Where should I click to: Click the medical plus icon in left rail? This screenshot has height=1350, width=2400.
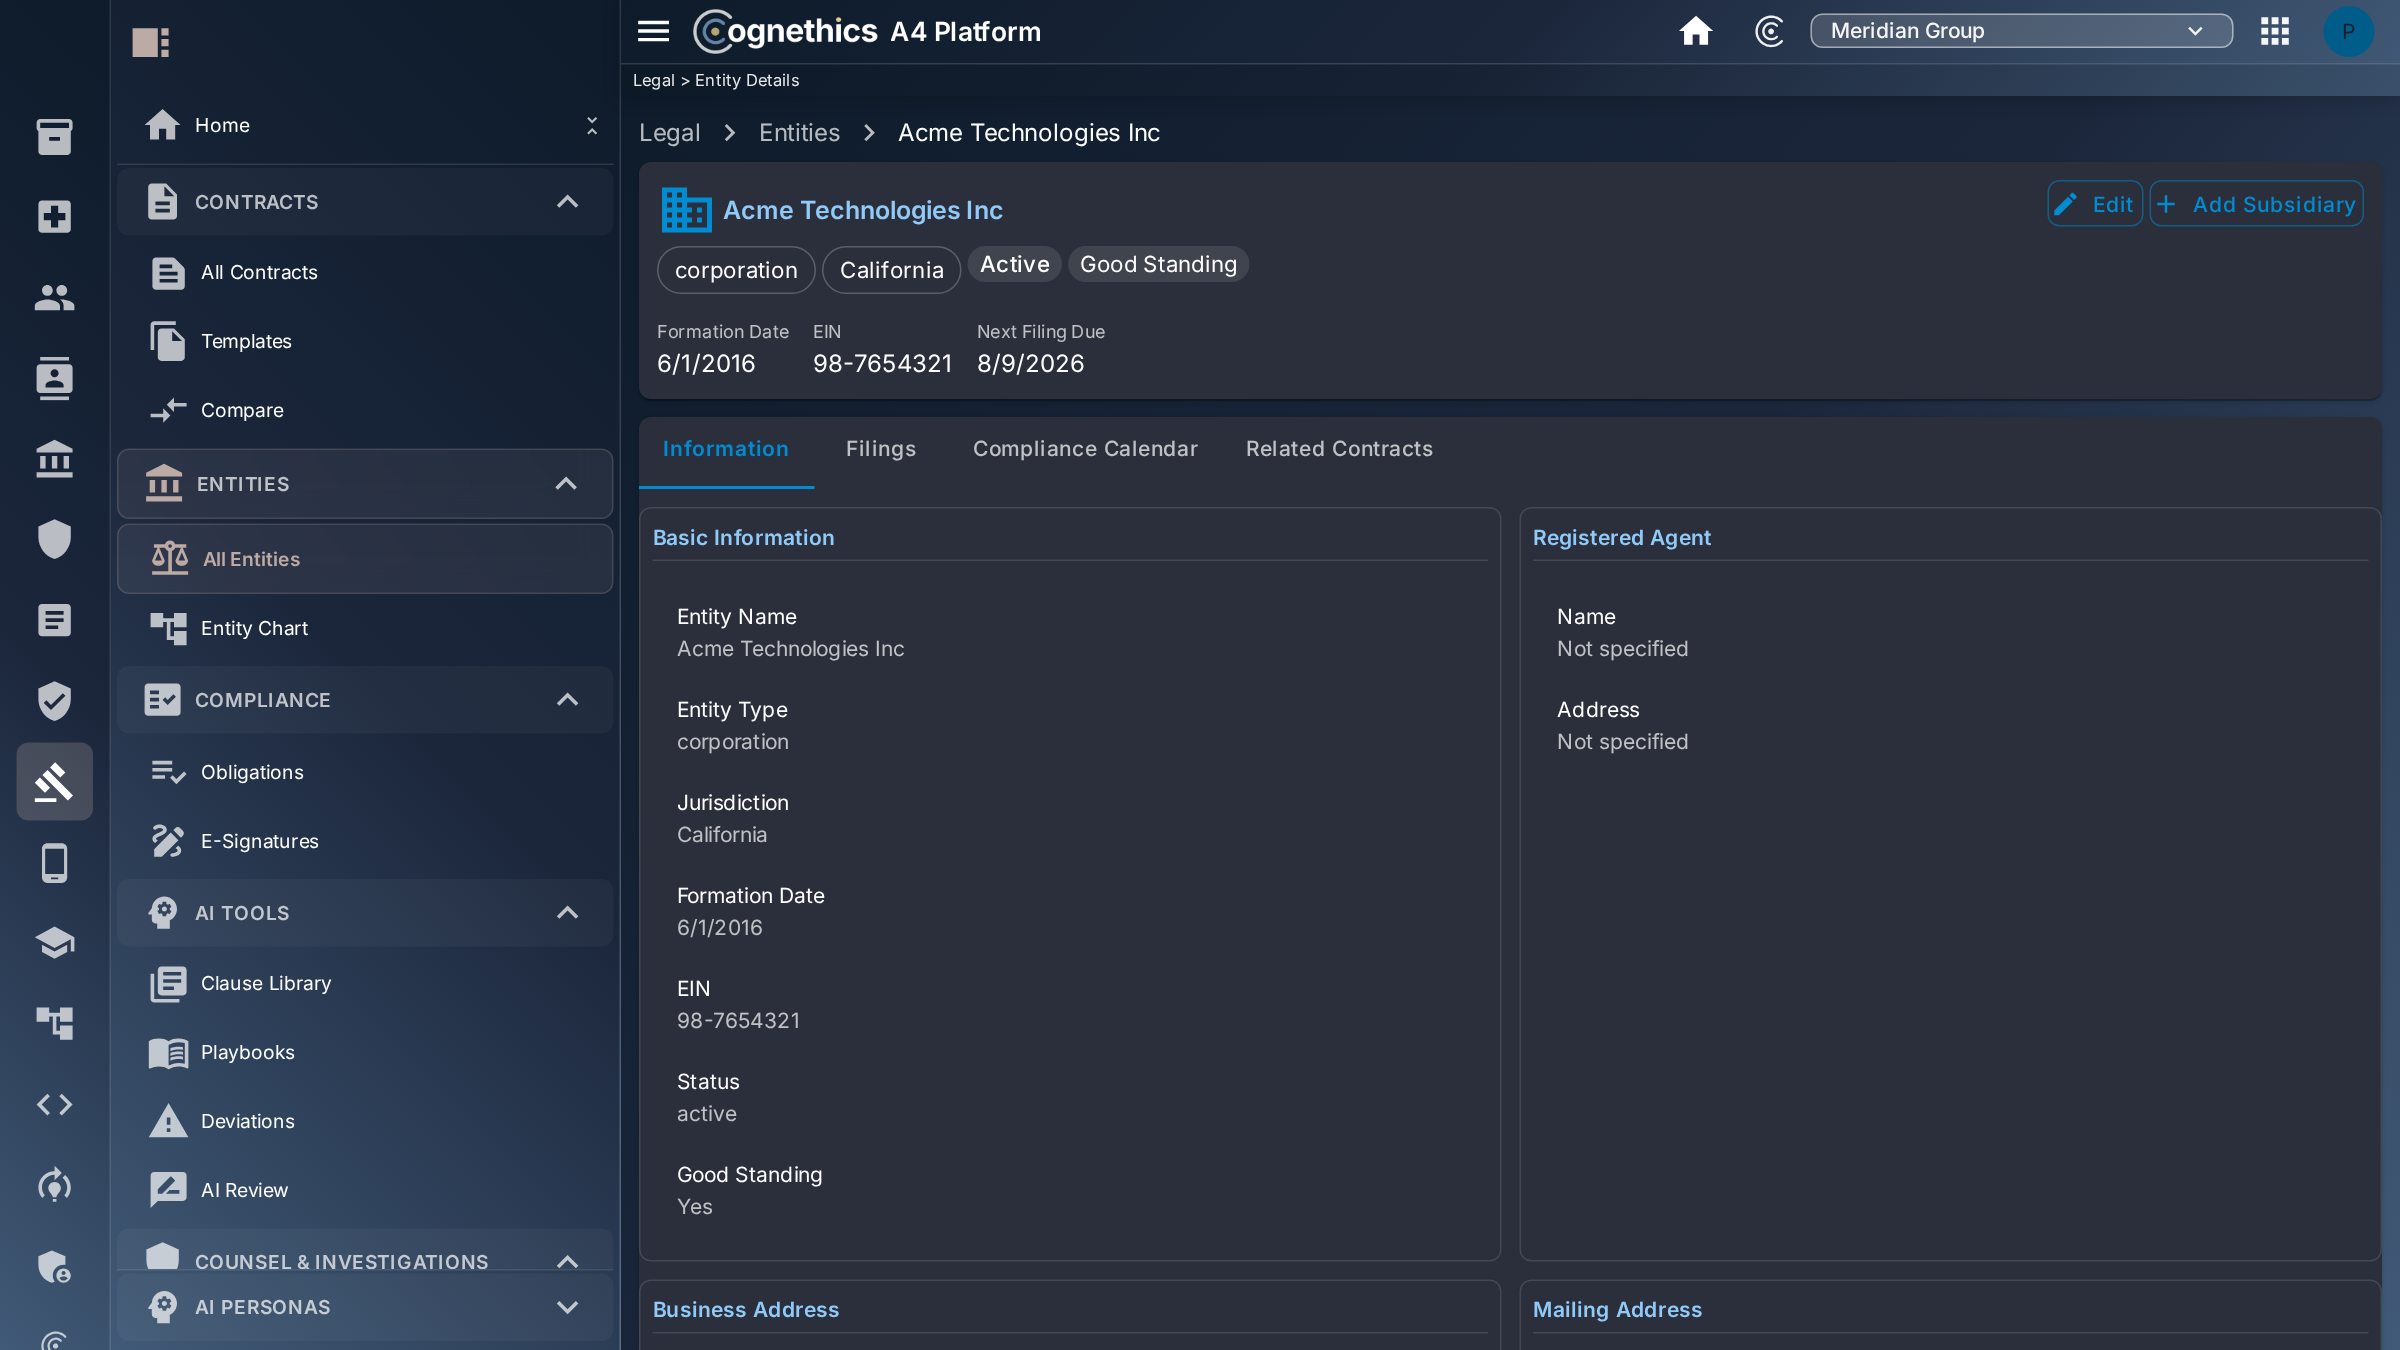54,217
